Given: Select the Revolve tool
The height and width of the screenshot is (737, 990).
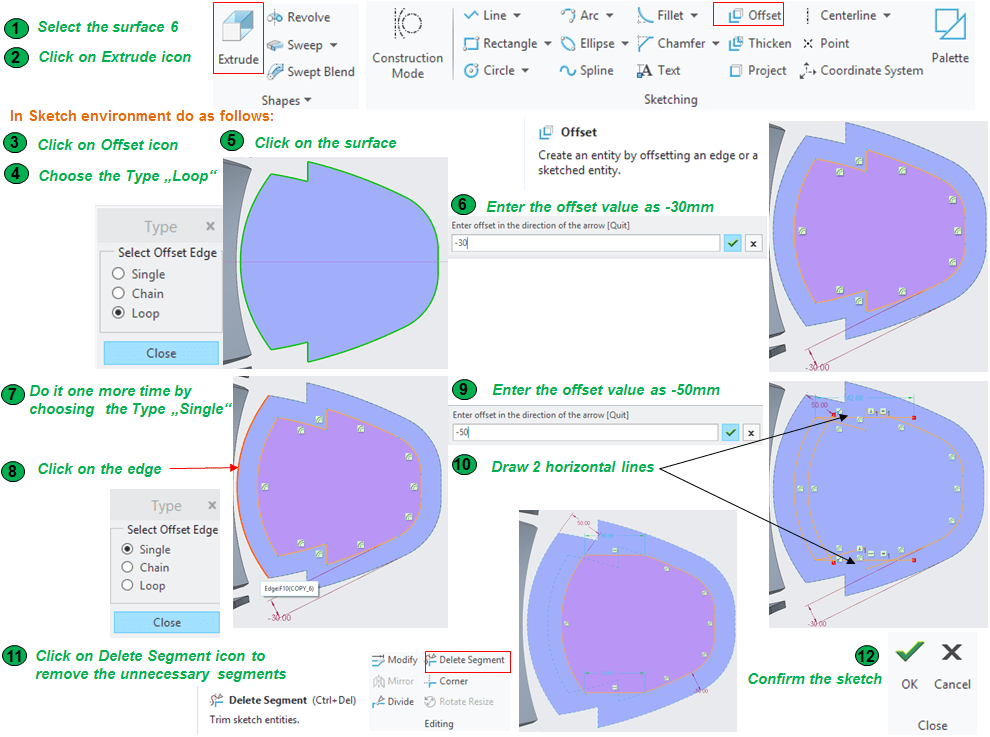Looking at the screenshot, I should (299, 17).
